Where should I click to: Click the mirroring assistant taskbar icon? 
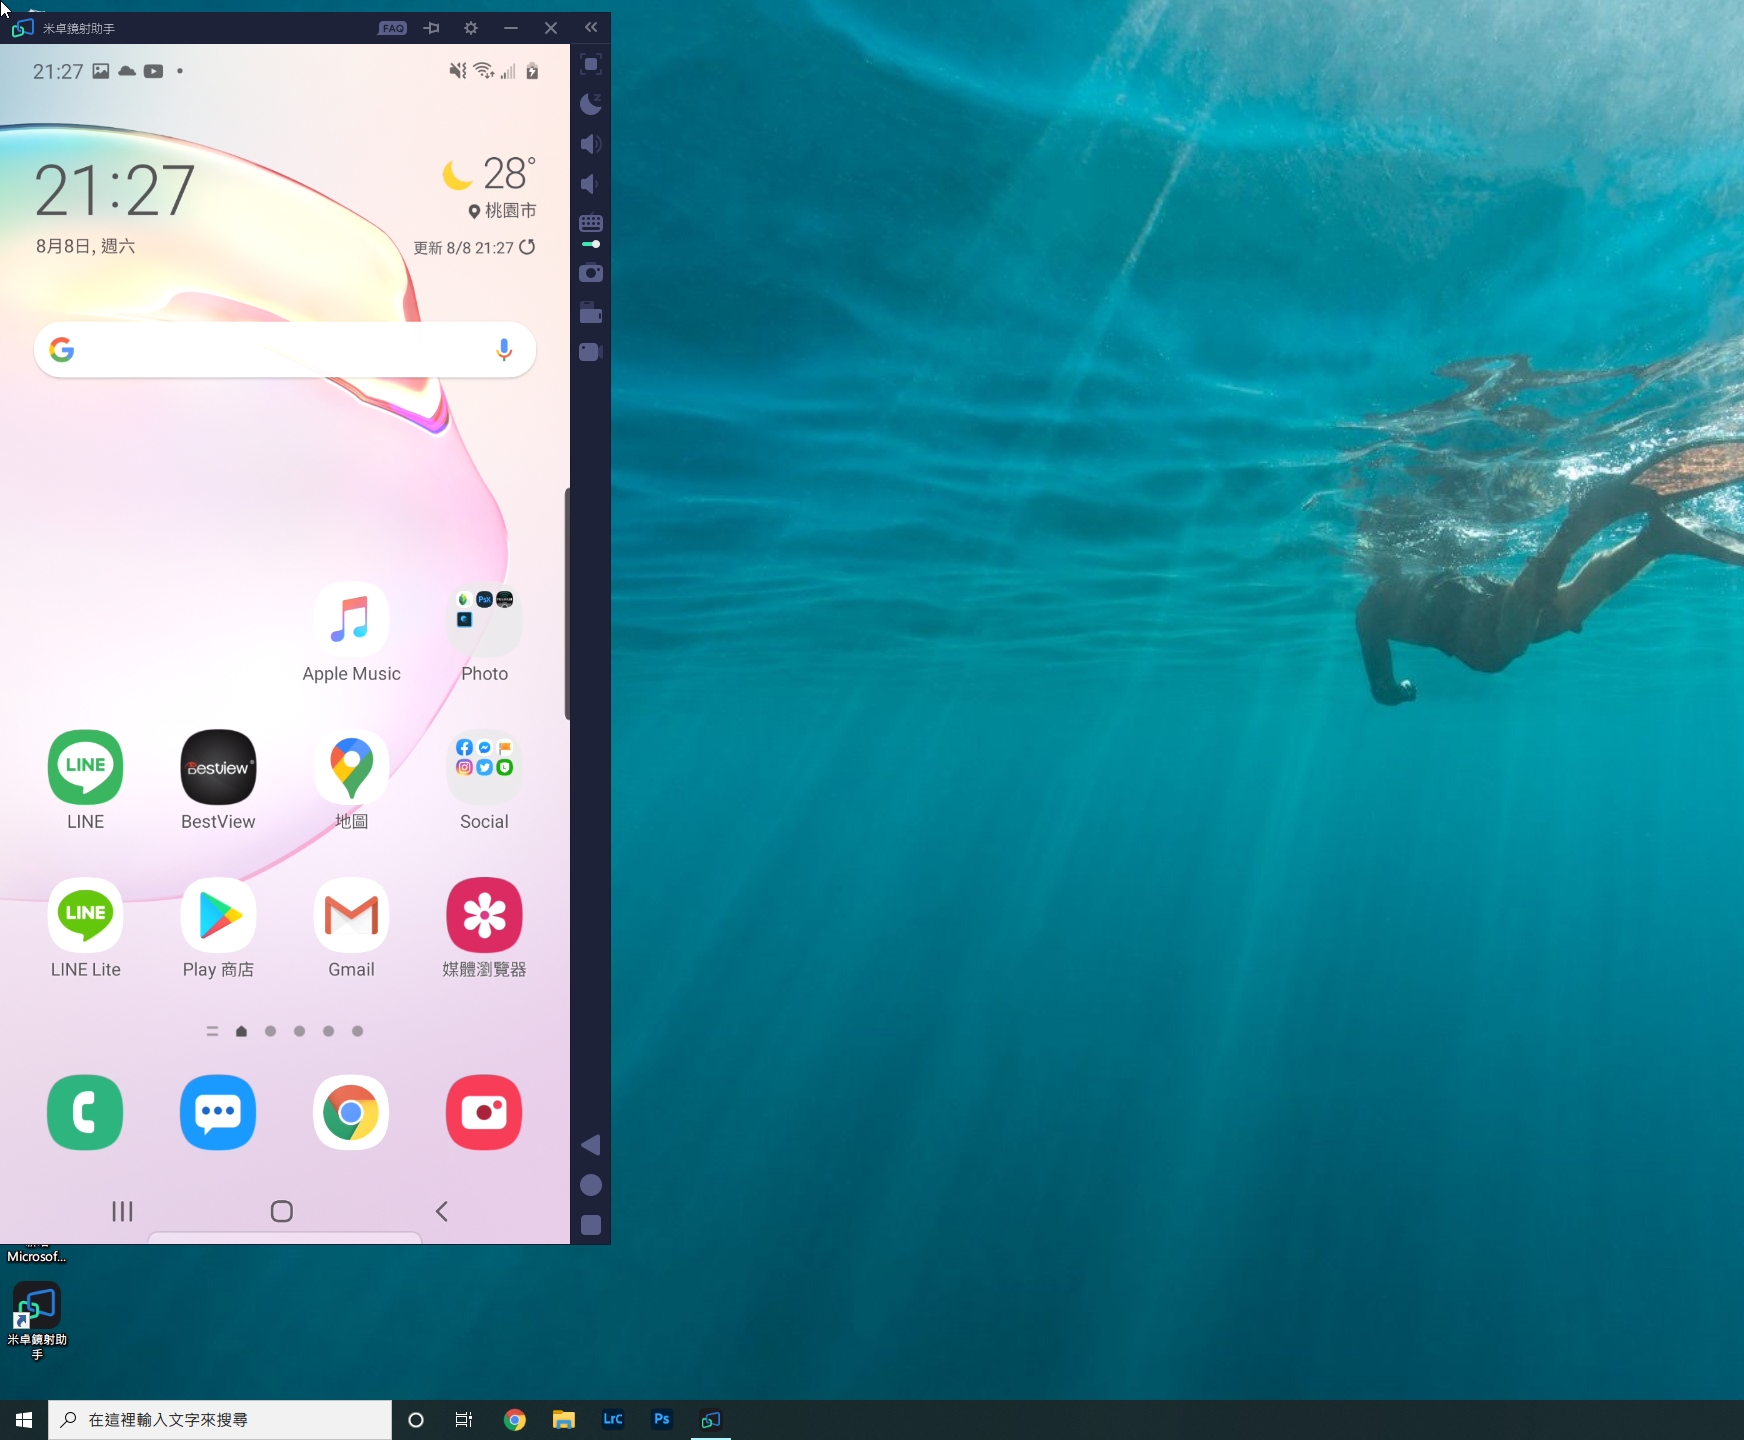point(711,1420)
